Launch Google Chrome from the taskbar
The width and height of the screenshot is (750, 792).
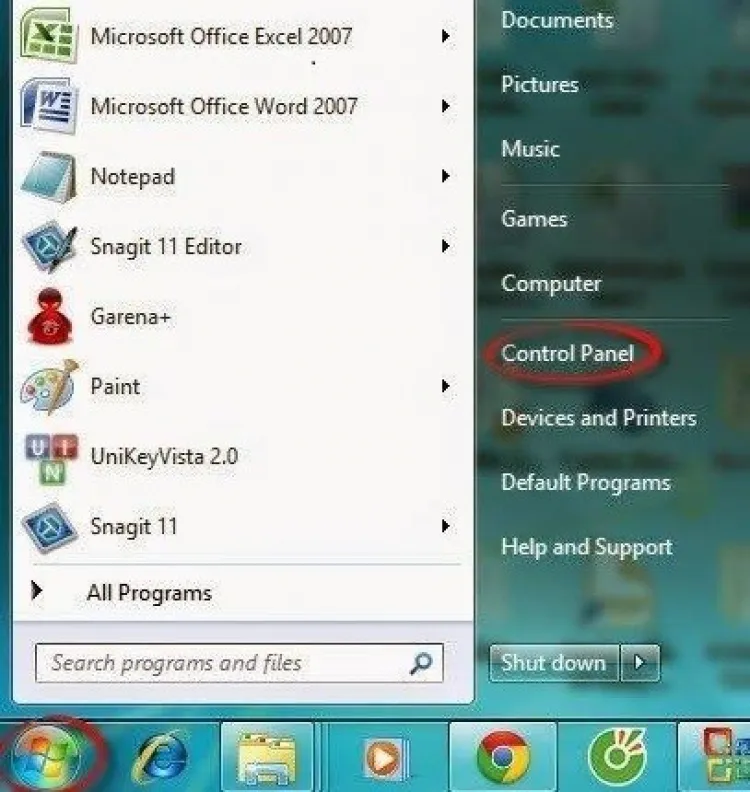[x=503, y=756]
